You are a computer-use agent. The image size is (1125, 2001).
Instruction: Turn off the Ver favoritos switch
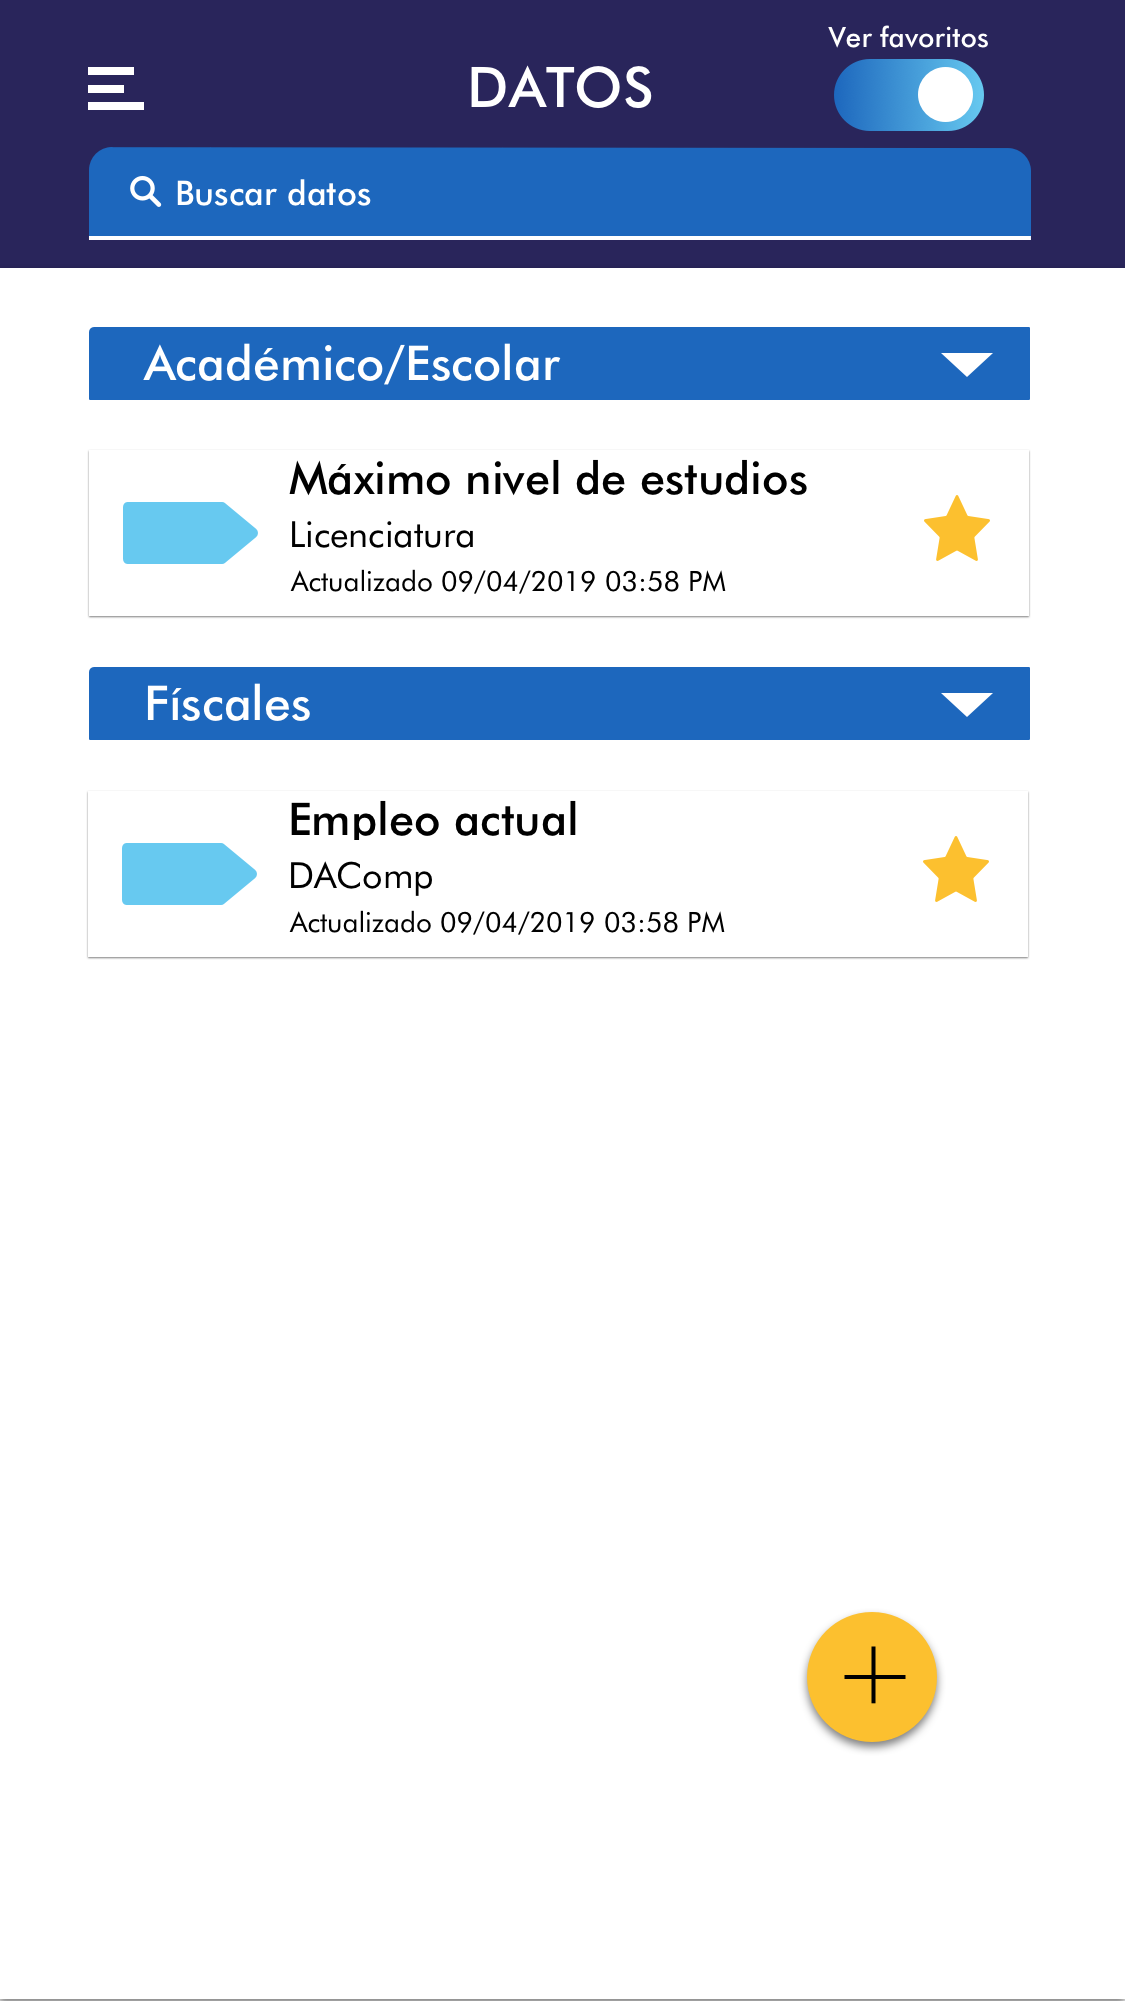click(x=909, y=96)
